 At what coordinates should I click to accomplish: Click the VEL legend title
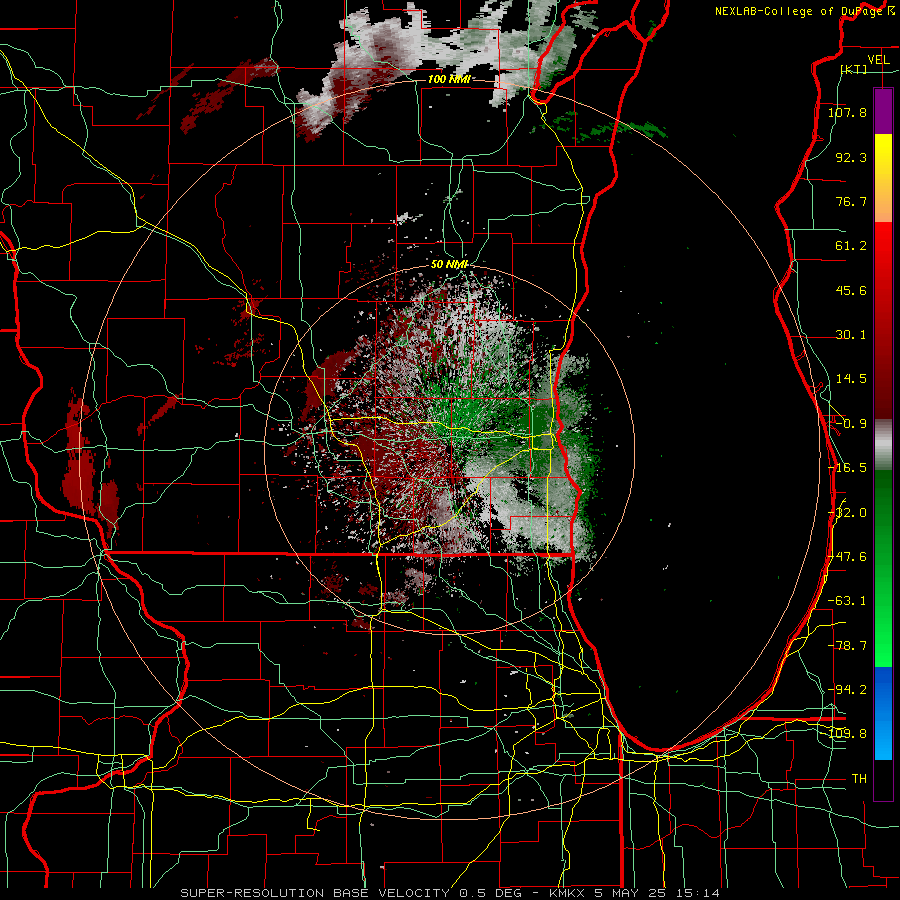(878, 60)
